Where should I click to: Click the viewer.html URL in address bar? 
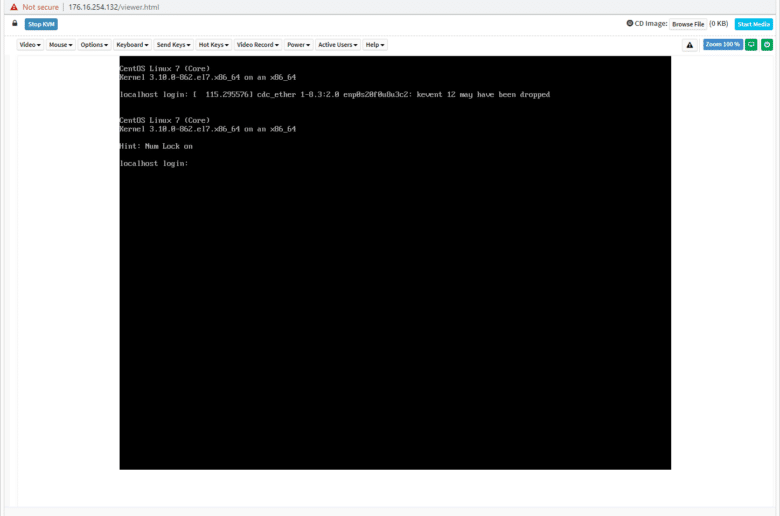tap(114, 7)
